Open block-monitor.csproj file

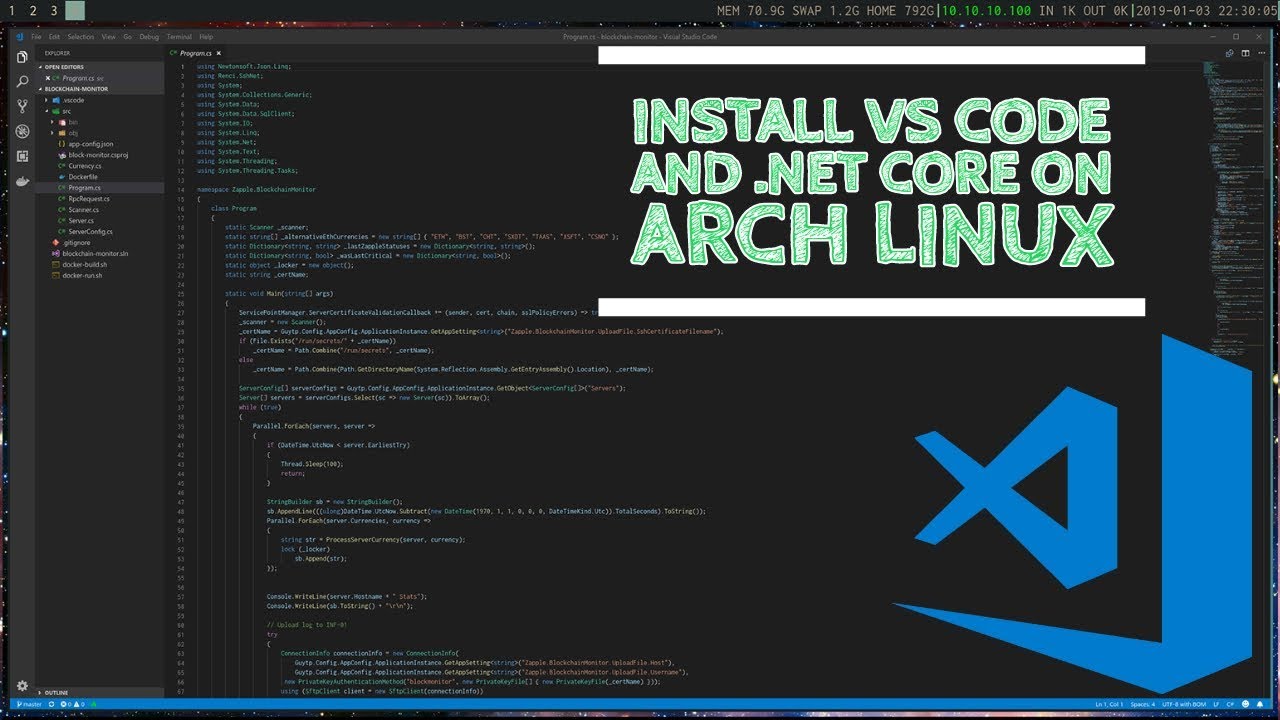pyautogui.click(x=98, y=155)
